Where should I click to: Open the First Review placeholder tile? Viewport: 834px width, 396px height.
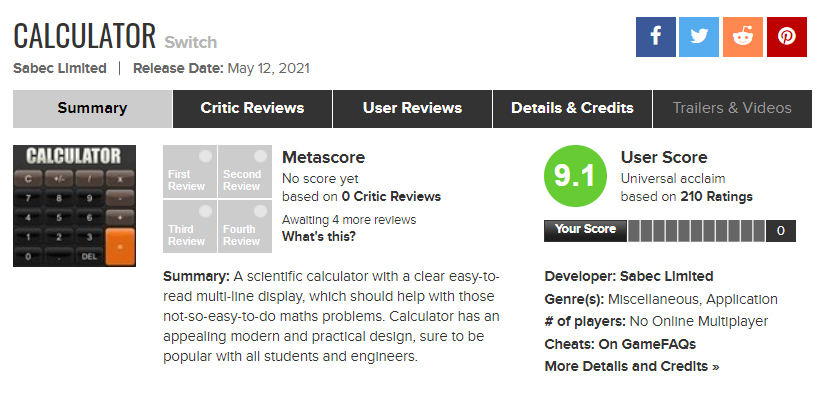[189, 172]
